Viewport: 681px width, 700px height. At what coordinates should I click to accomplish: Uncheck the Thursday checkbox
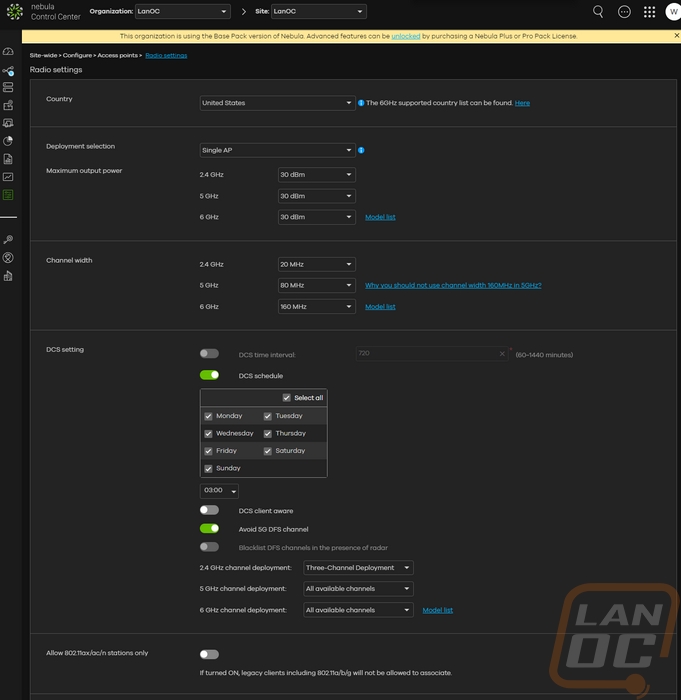click(x=267, y=433)
